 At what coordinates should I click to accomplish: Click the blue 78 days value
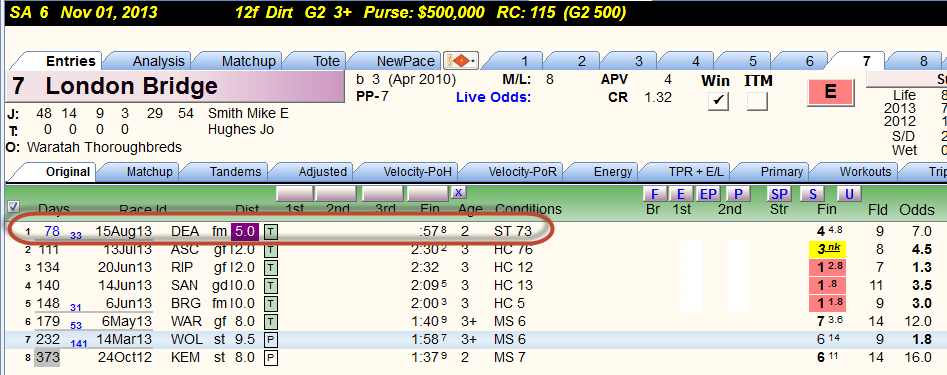[x=52, y=231]
